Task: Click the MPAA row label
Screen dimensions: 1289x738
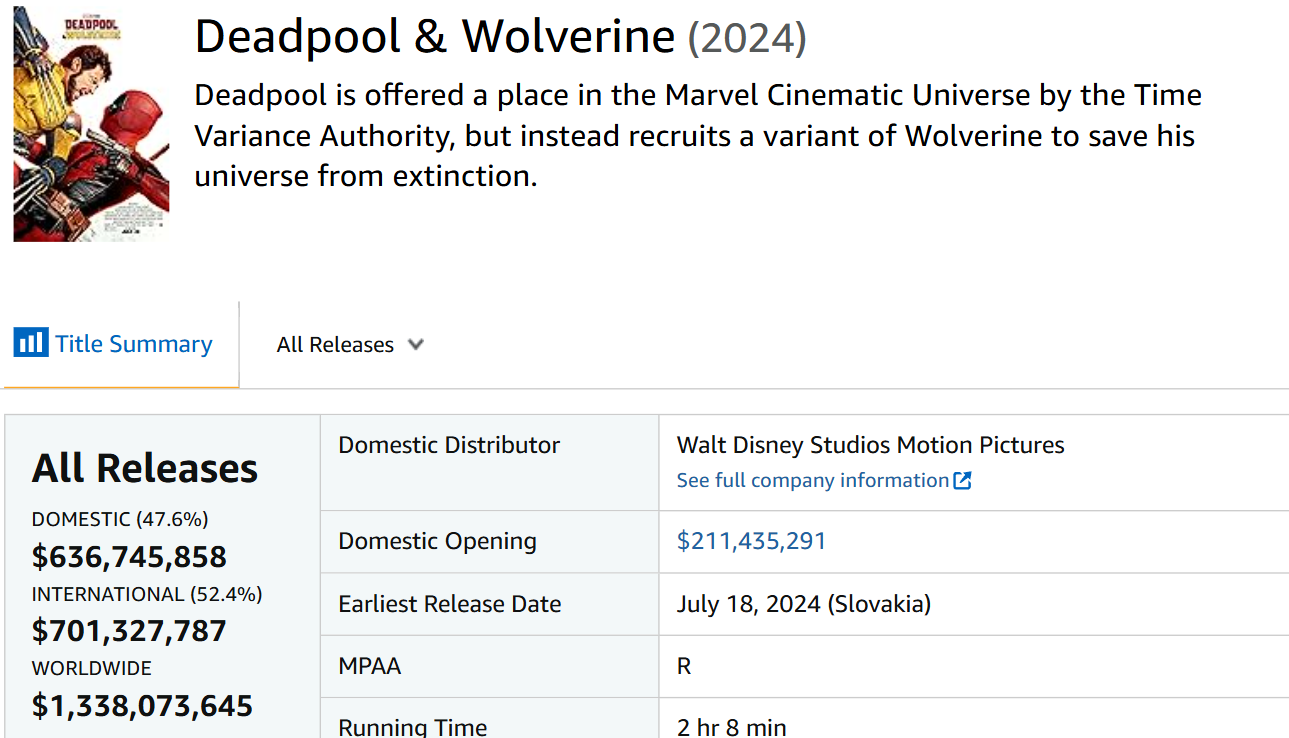Action: click(x=370, y=666)
